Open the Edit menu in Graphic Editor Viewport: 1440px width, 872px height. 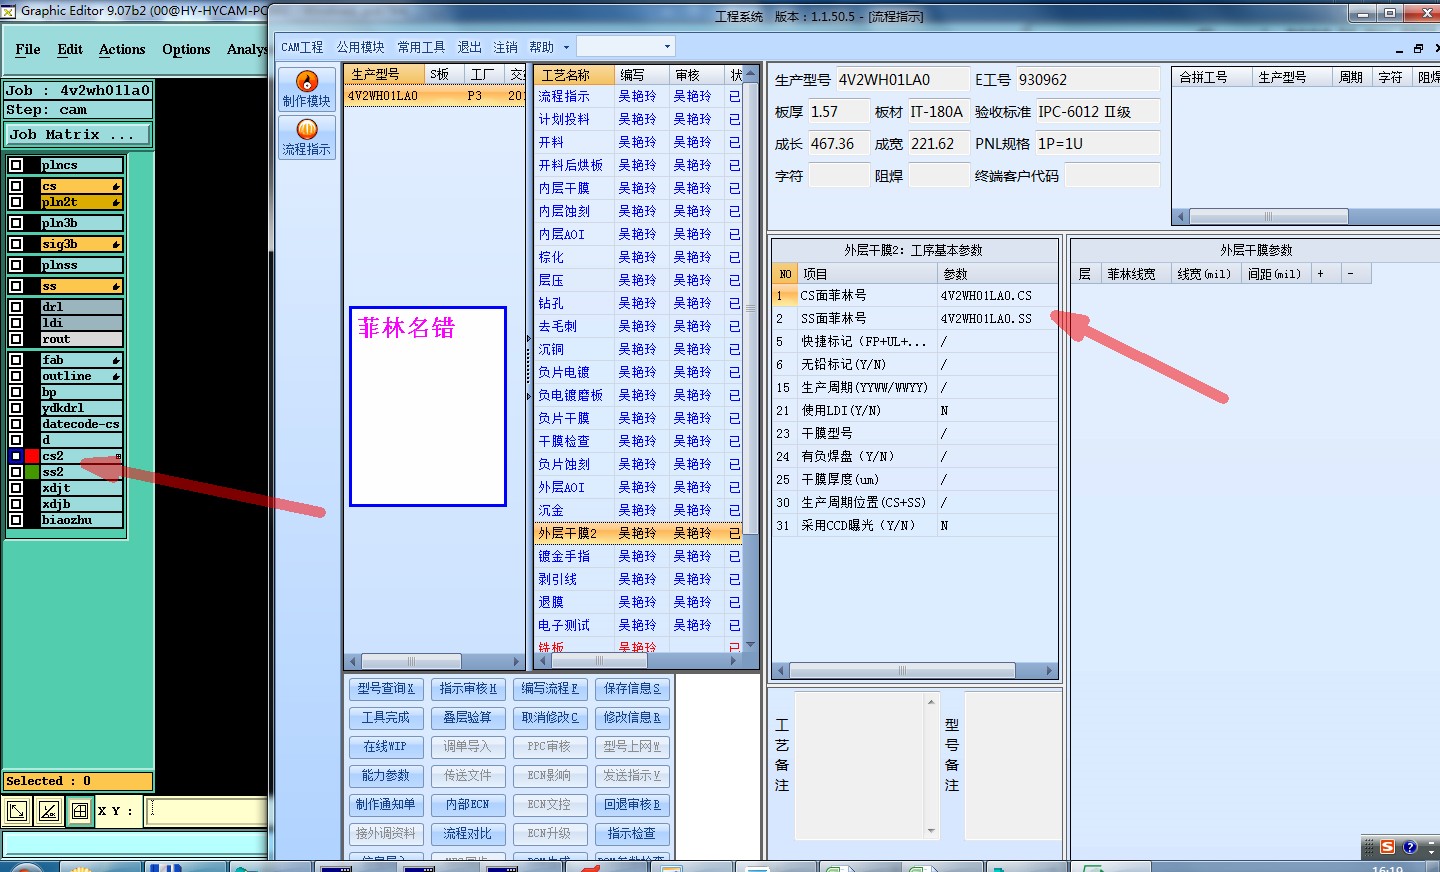(x=70, y=49)
